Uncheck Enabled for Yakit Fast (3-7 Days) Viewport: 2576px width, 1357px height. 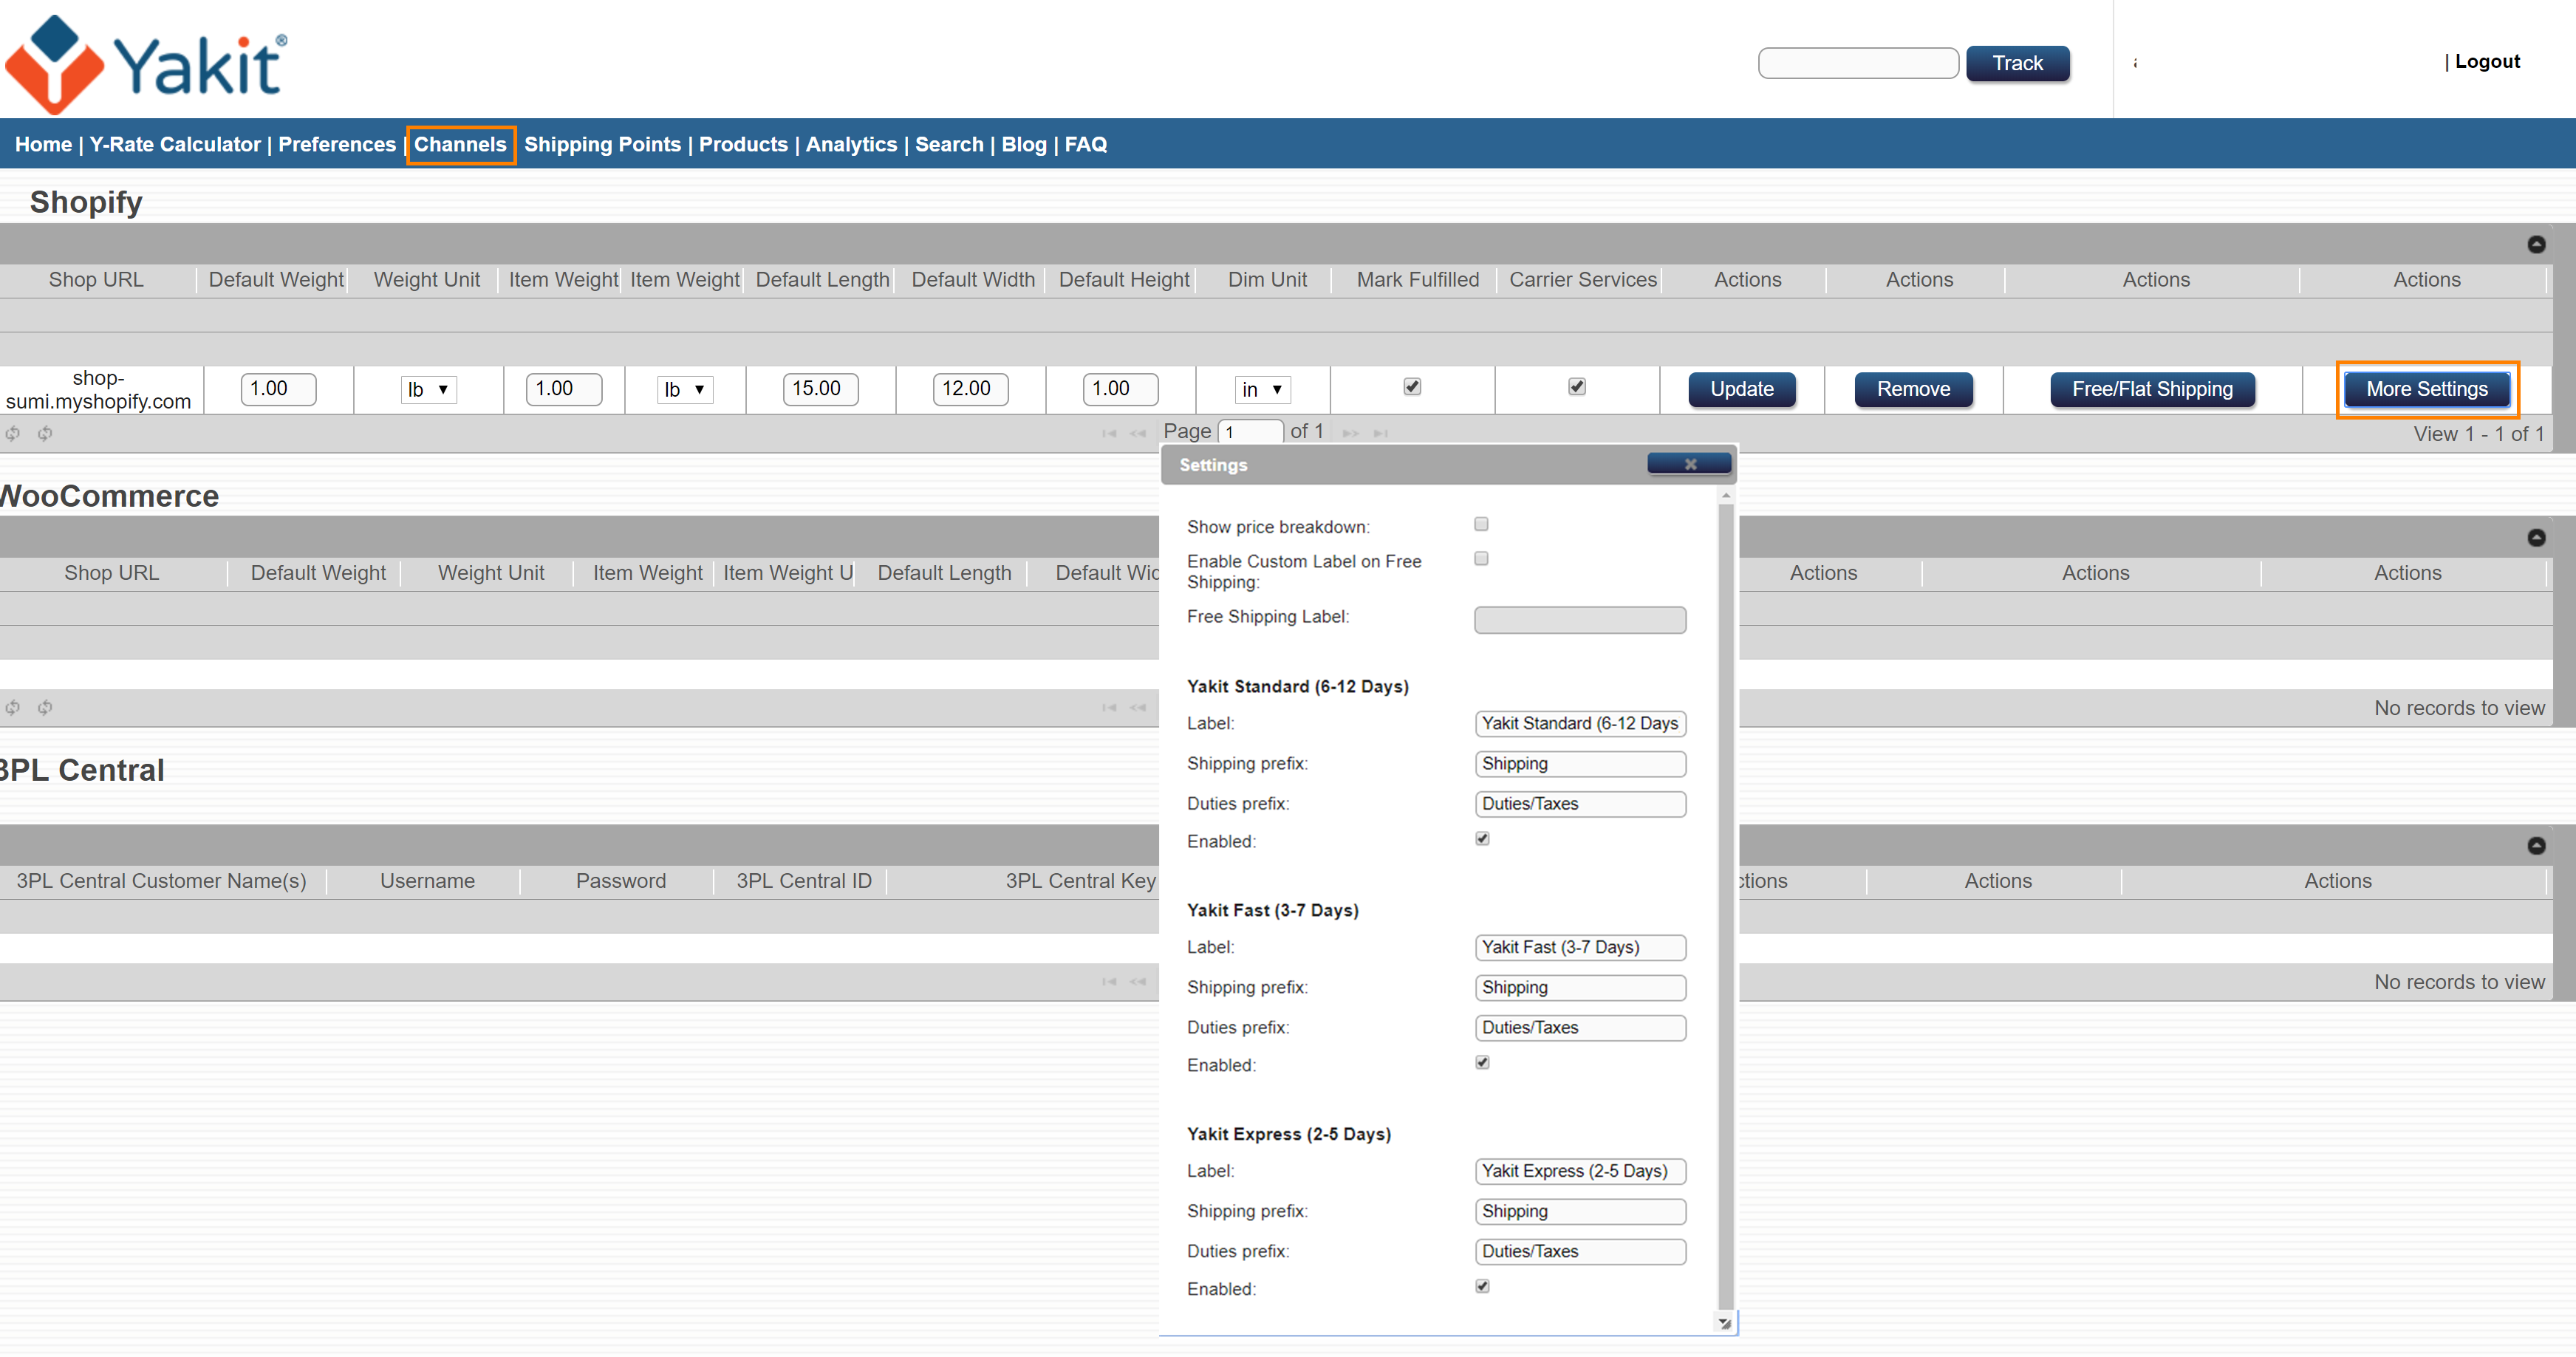1482,1063
